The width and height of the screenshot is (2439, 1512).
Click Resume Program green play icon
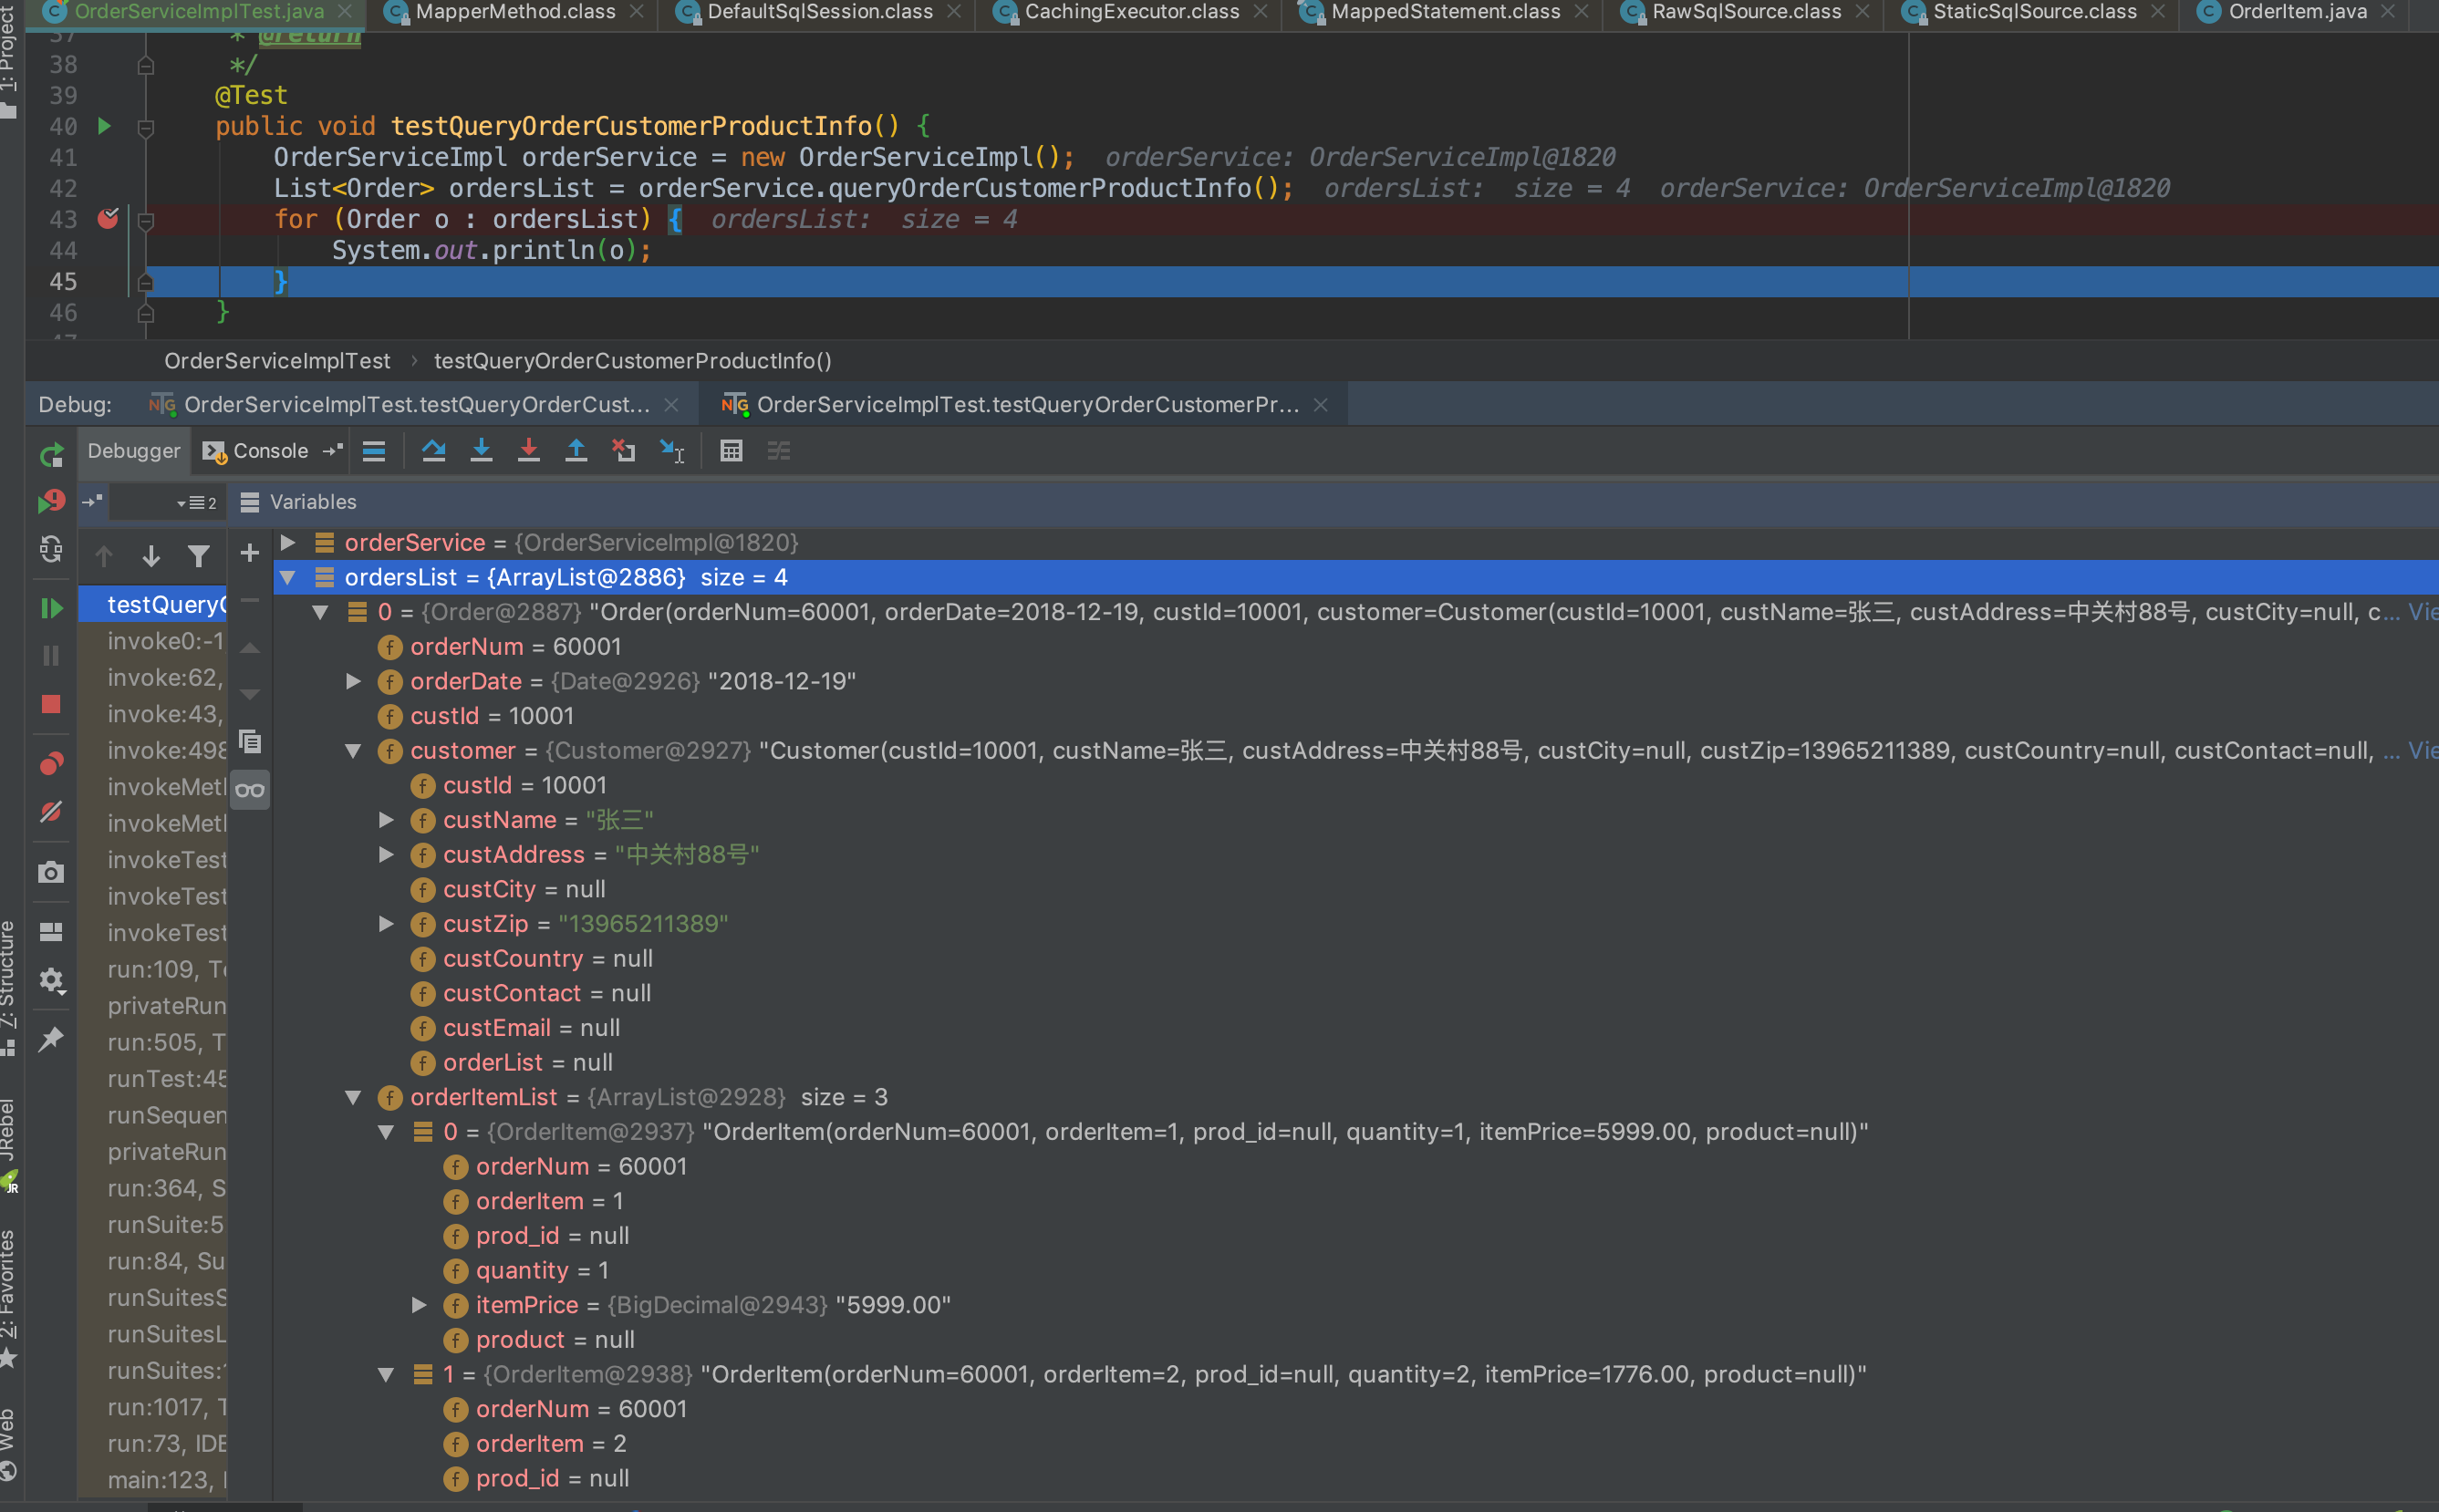(51, 607)
